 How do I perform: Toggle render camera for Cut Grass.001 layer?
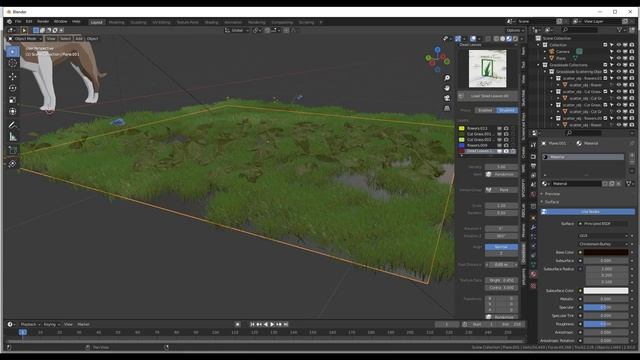506,134
